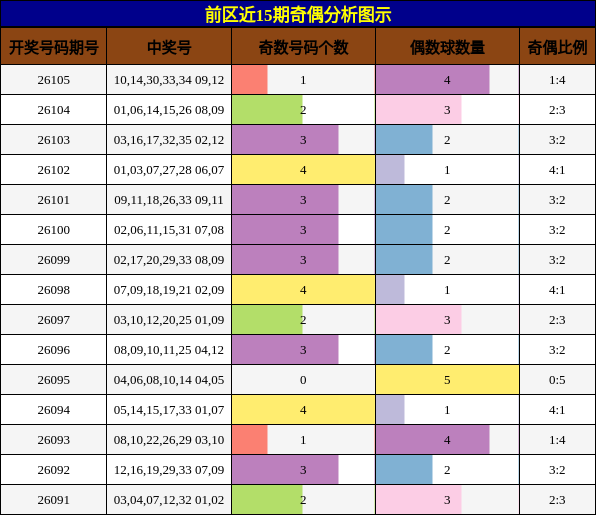Click the purple even-count bar for 26105
Viewport: 596px width, 515px height.
(433, 80)
